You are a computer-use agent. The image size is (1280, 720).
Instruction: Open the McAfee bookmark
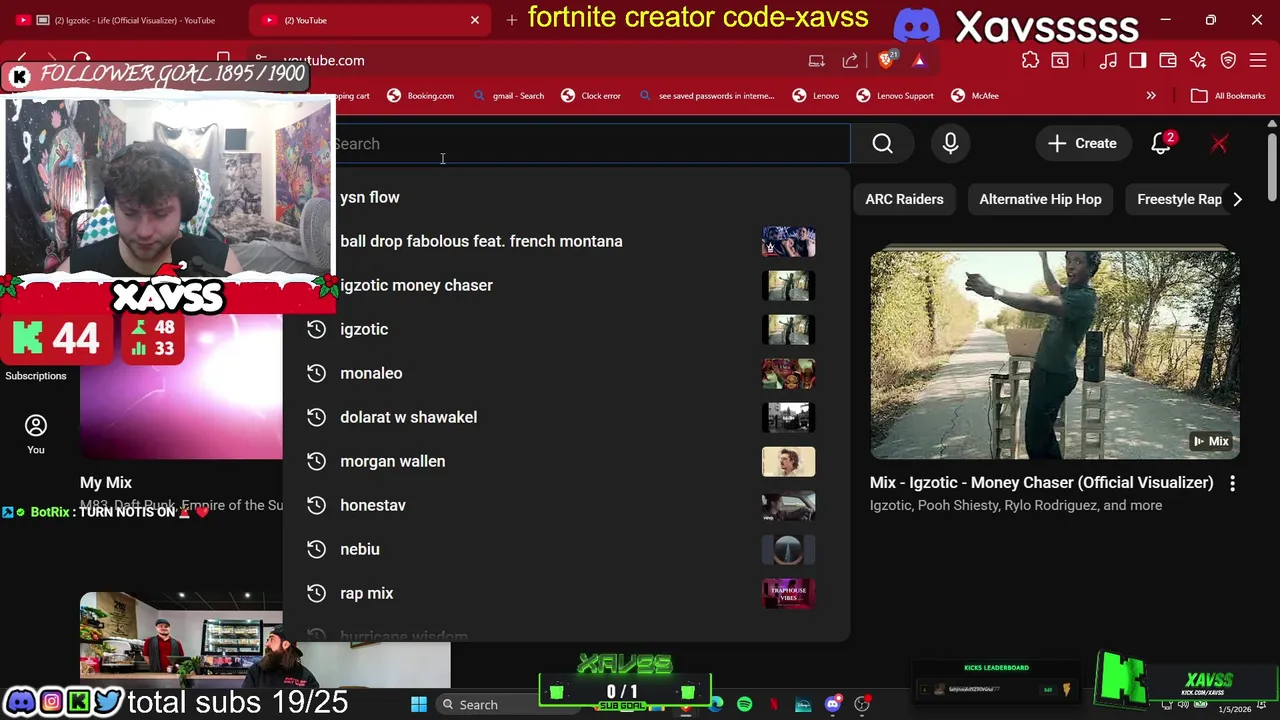(975, 96)
